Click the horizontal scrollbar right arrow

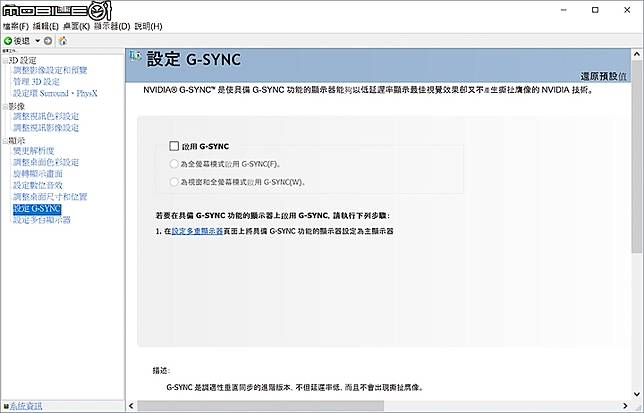[625, 406]
